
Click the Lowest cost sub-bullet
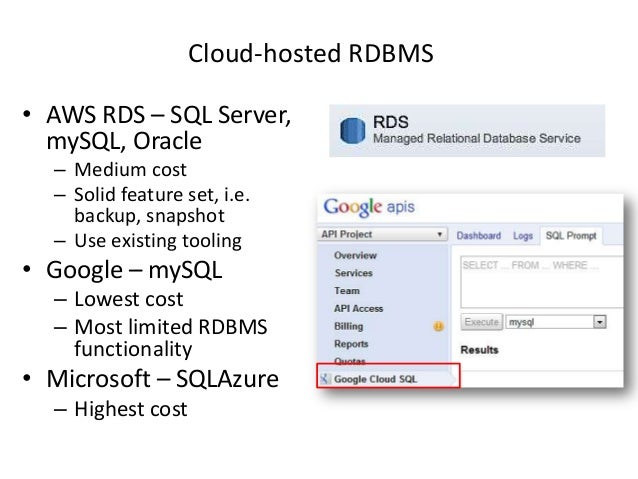[129, 300]
